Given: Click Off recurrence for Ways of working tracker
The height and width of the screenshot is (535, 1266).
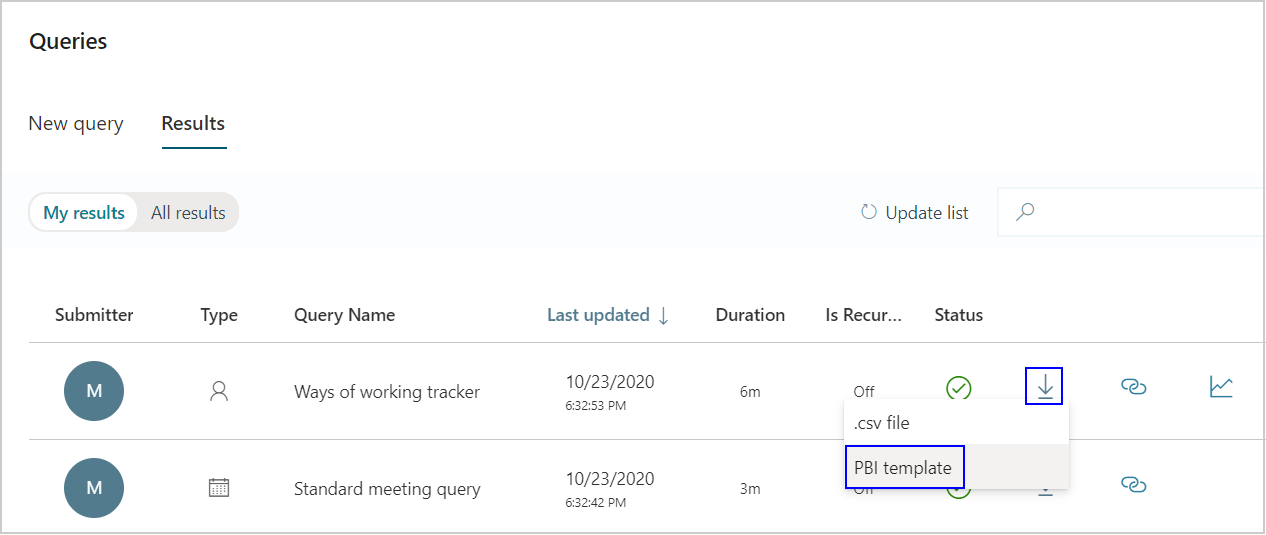Looking at the screenshot, I should [x=864, y=392].
